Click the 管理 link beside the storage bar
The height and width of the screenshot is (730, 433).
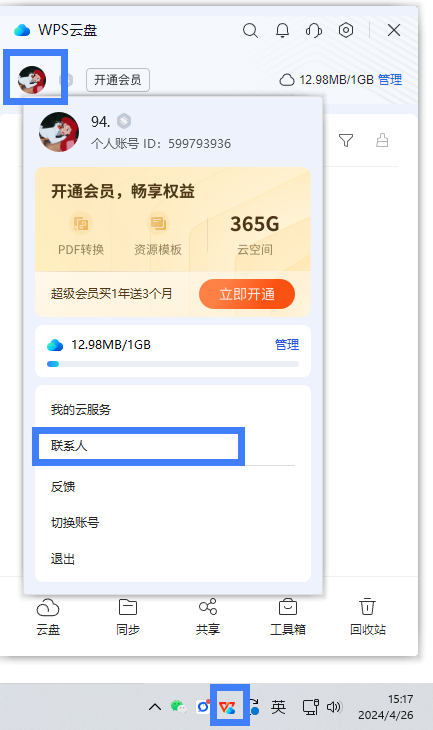click(x=287, y=345)
